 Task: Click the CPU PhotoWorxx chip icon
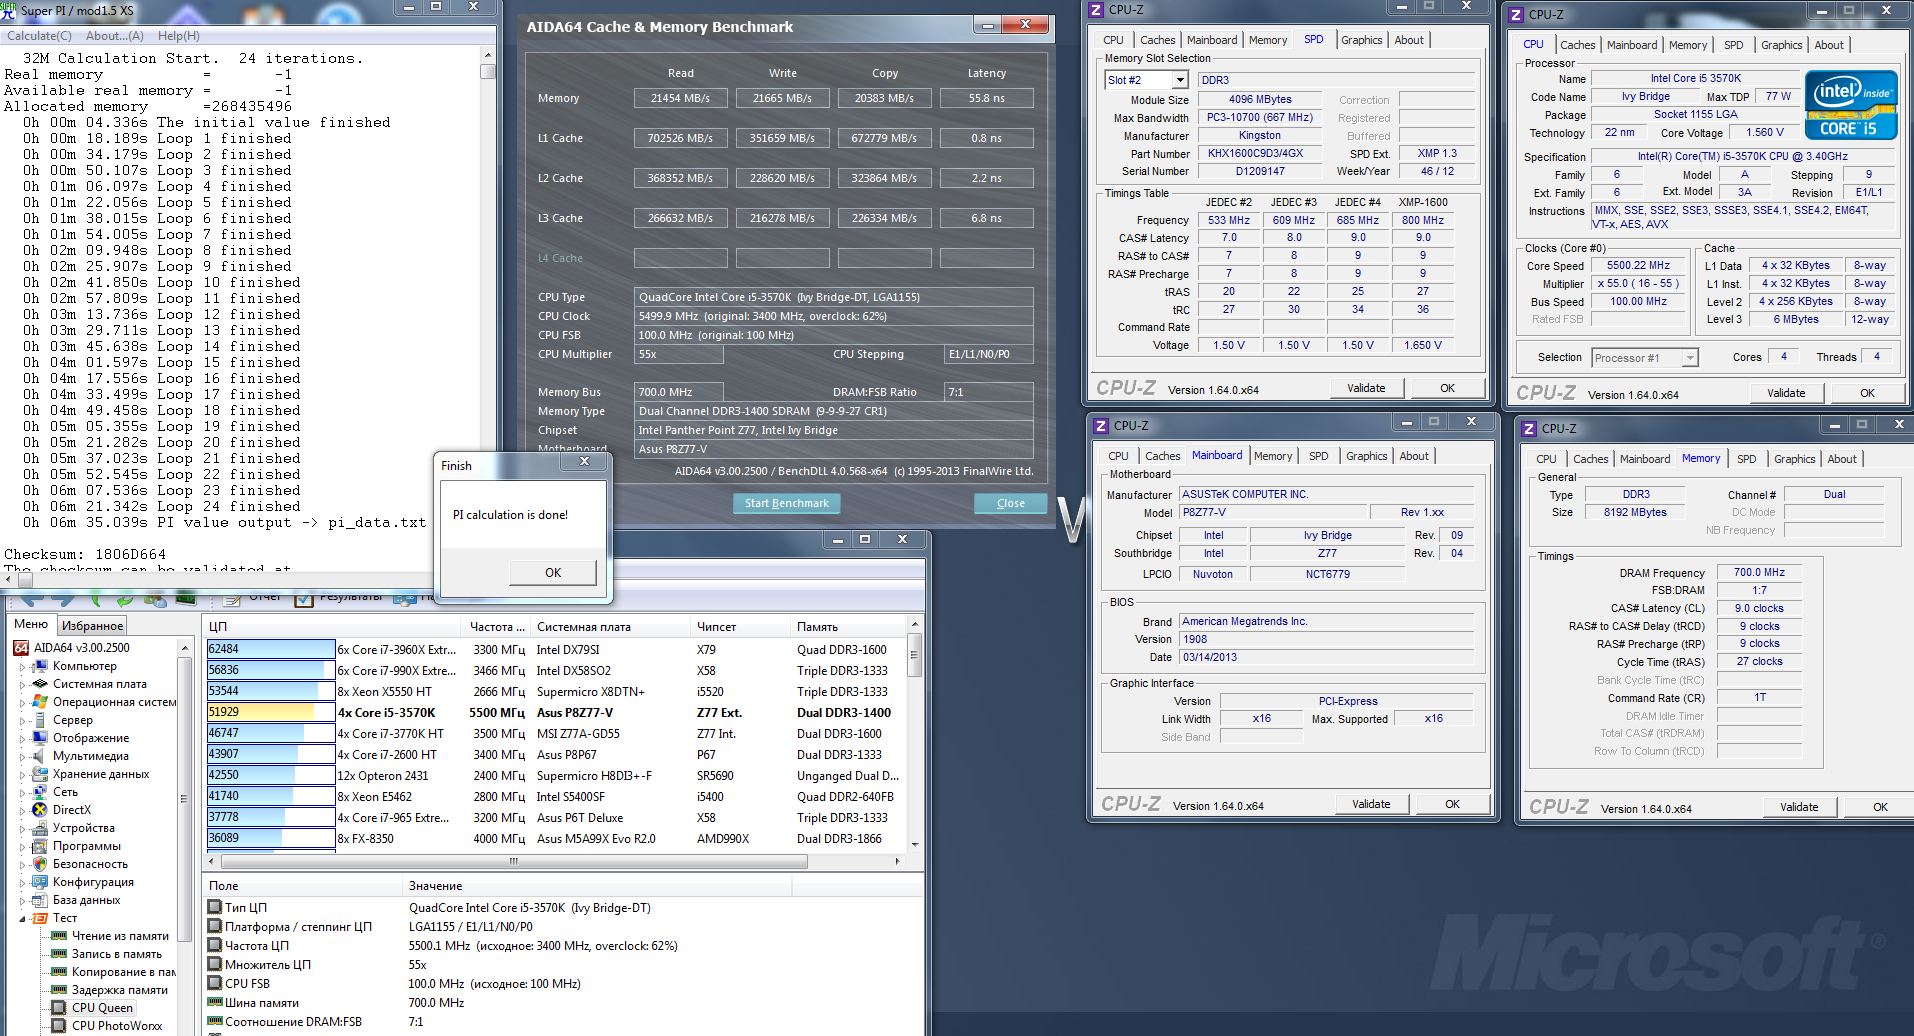59,1026
